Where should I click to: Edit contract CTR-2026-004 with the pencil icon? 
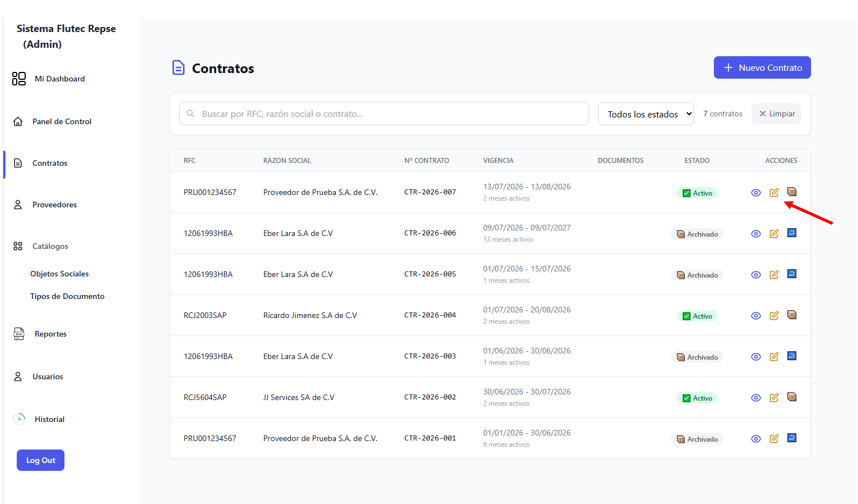tap(774, 316)
